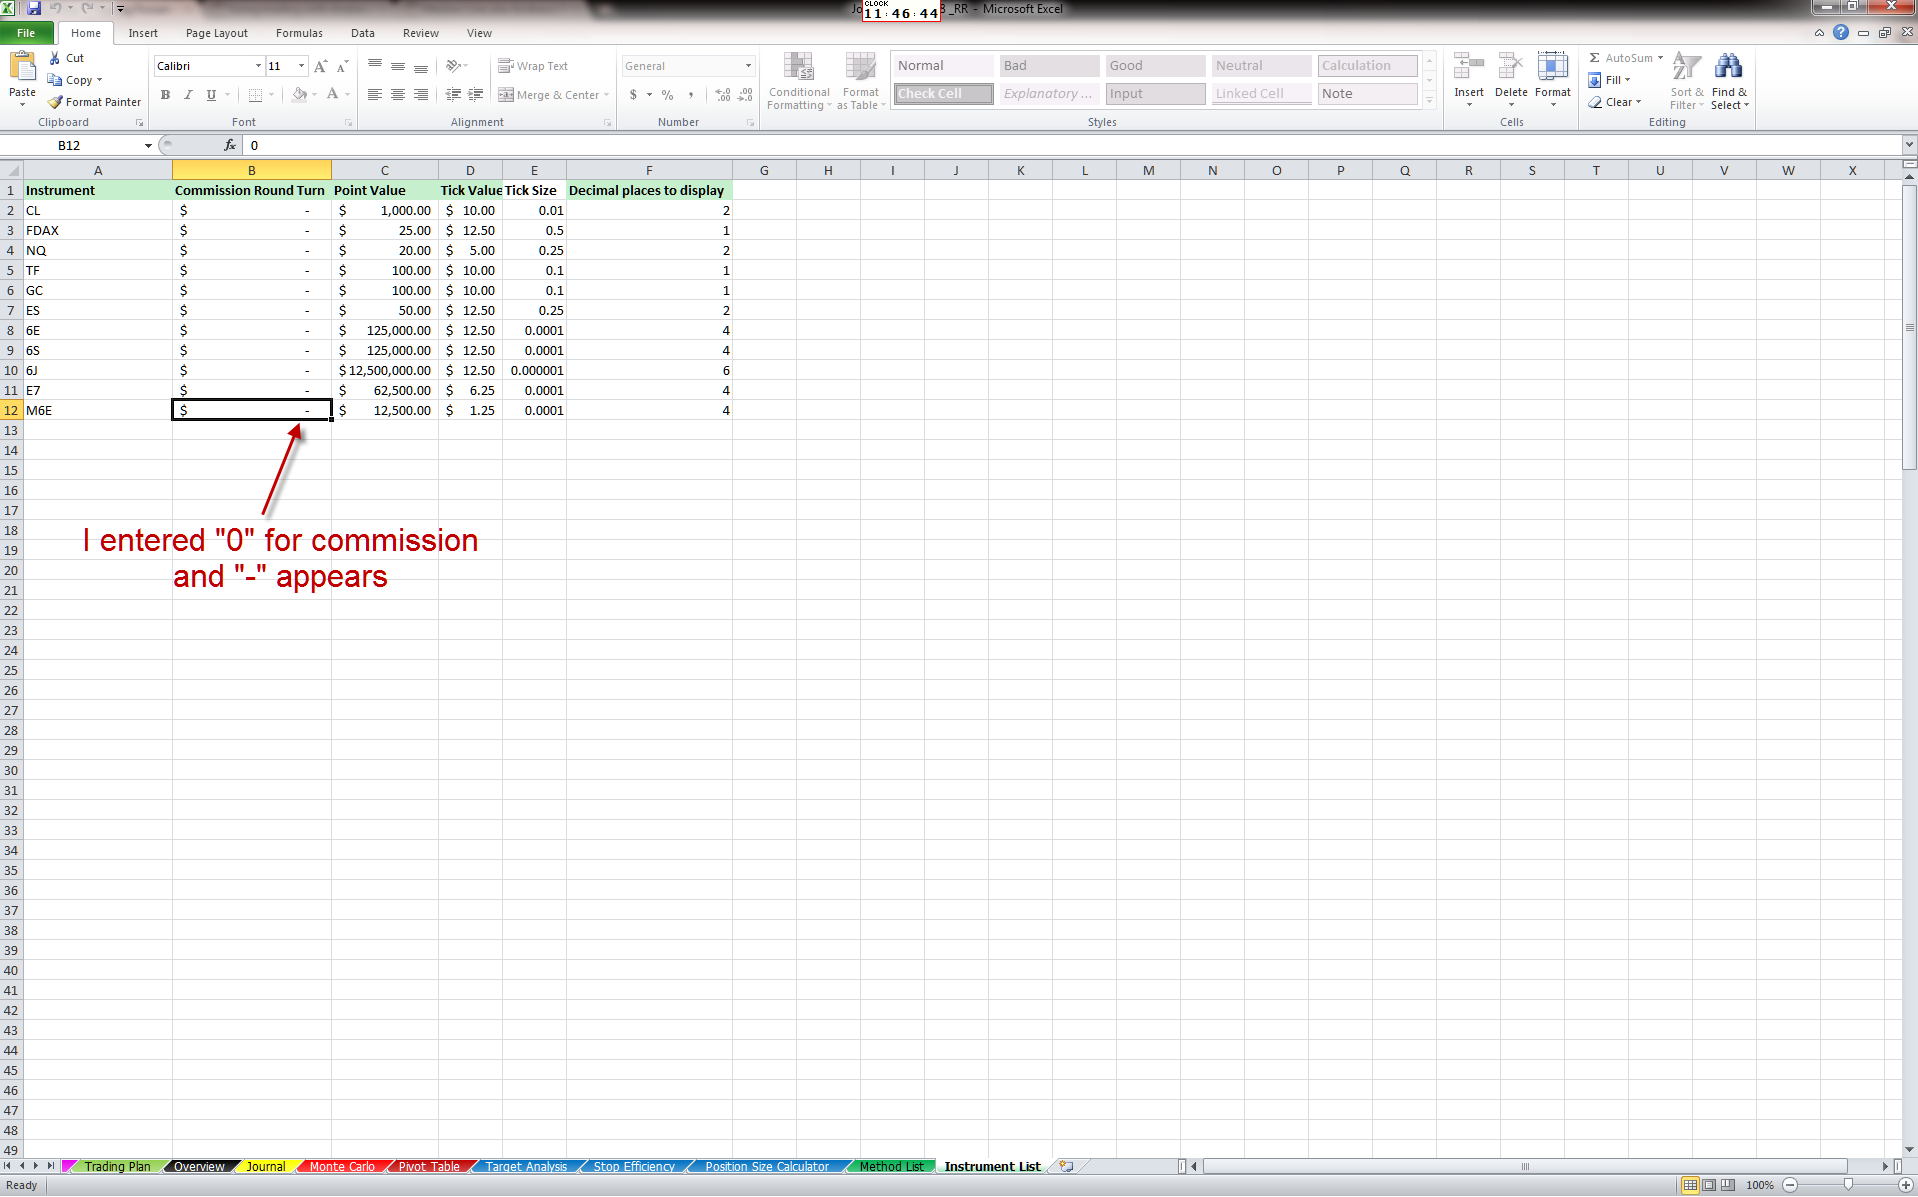Open the cell Borders button
Viewport: 1918px width, 1197px height.
(x=255, y=95)
